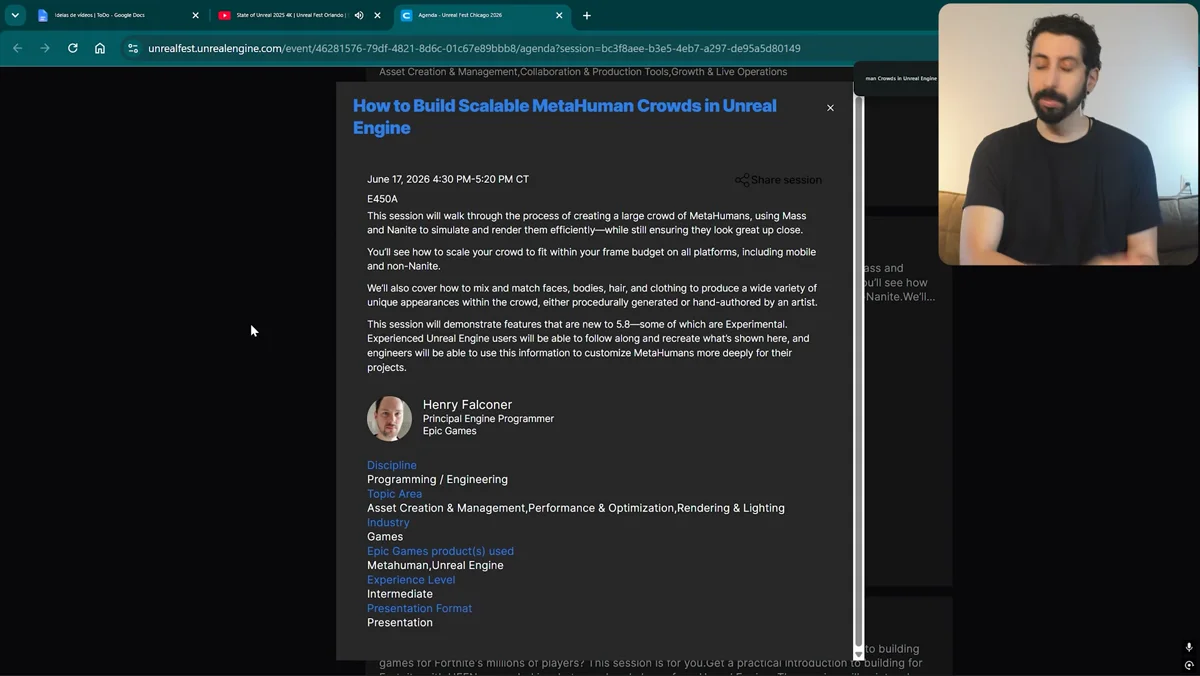1200x676 pixels.
Task: Click the Games industry value
Action: pos(385,536)
